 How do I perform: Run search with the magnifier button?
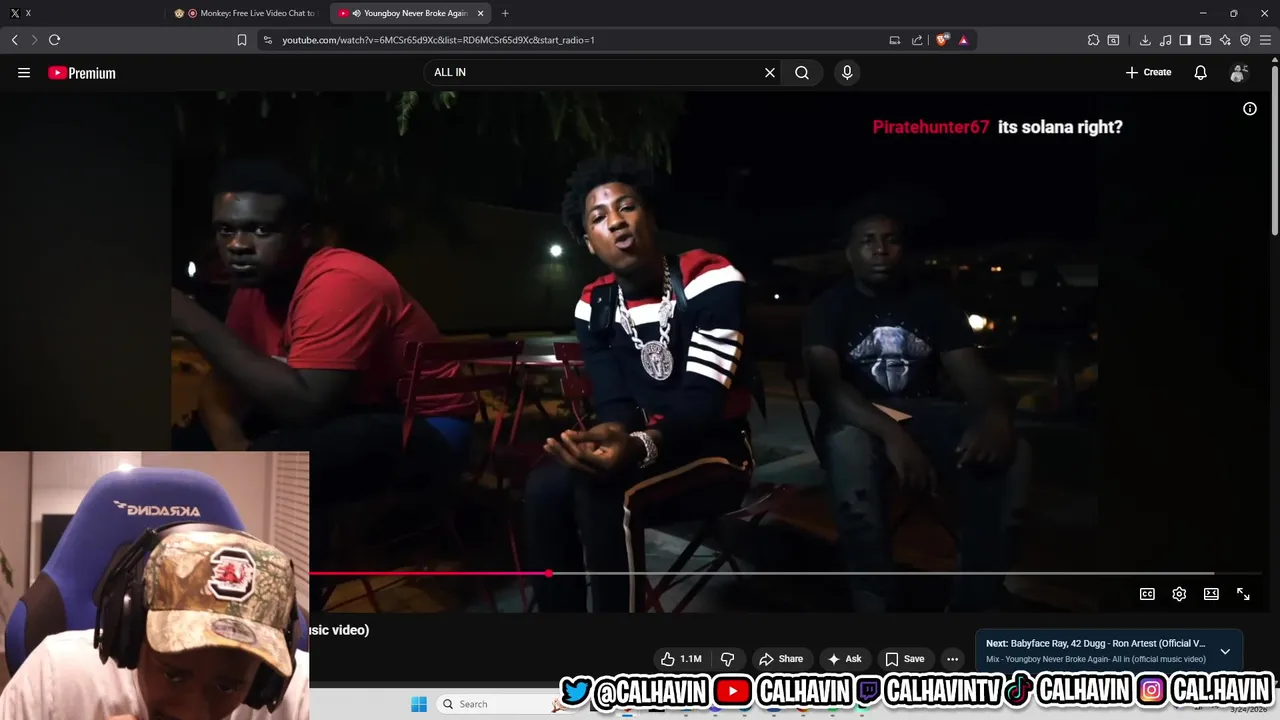(802, 72)
